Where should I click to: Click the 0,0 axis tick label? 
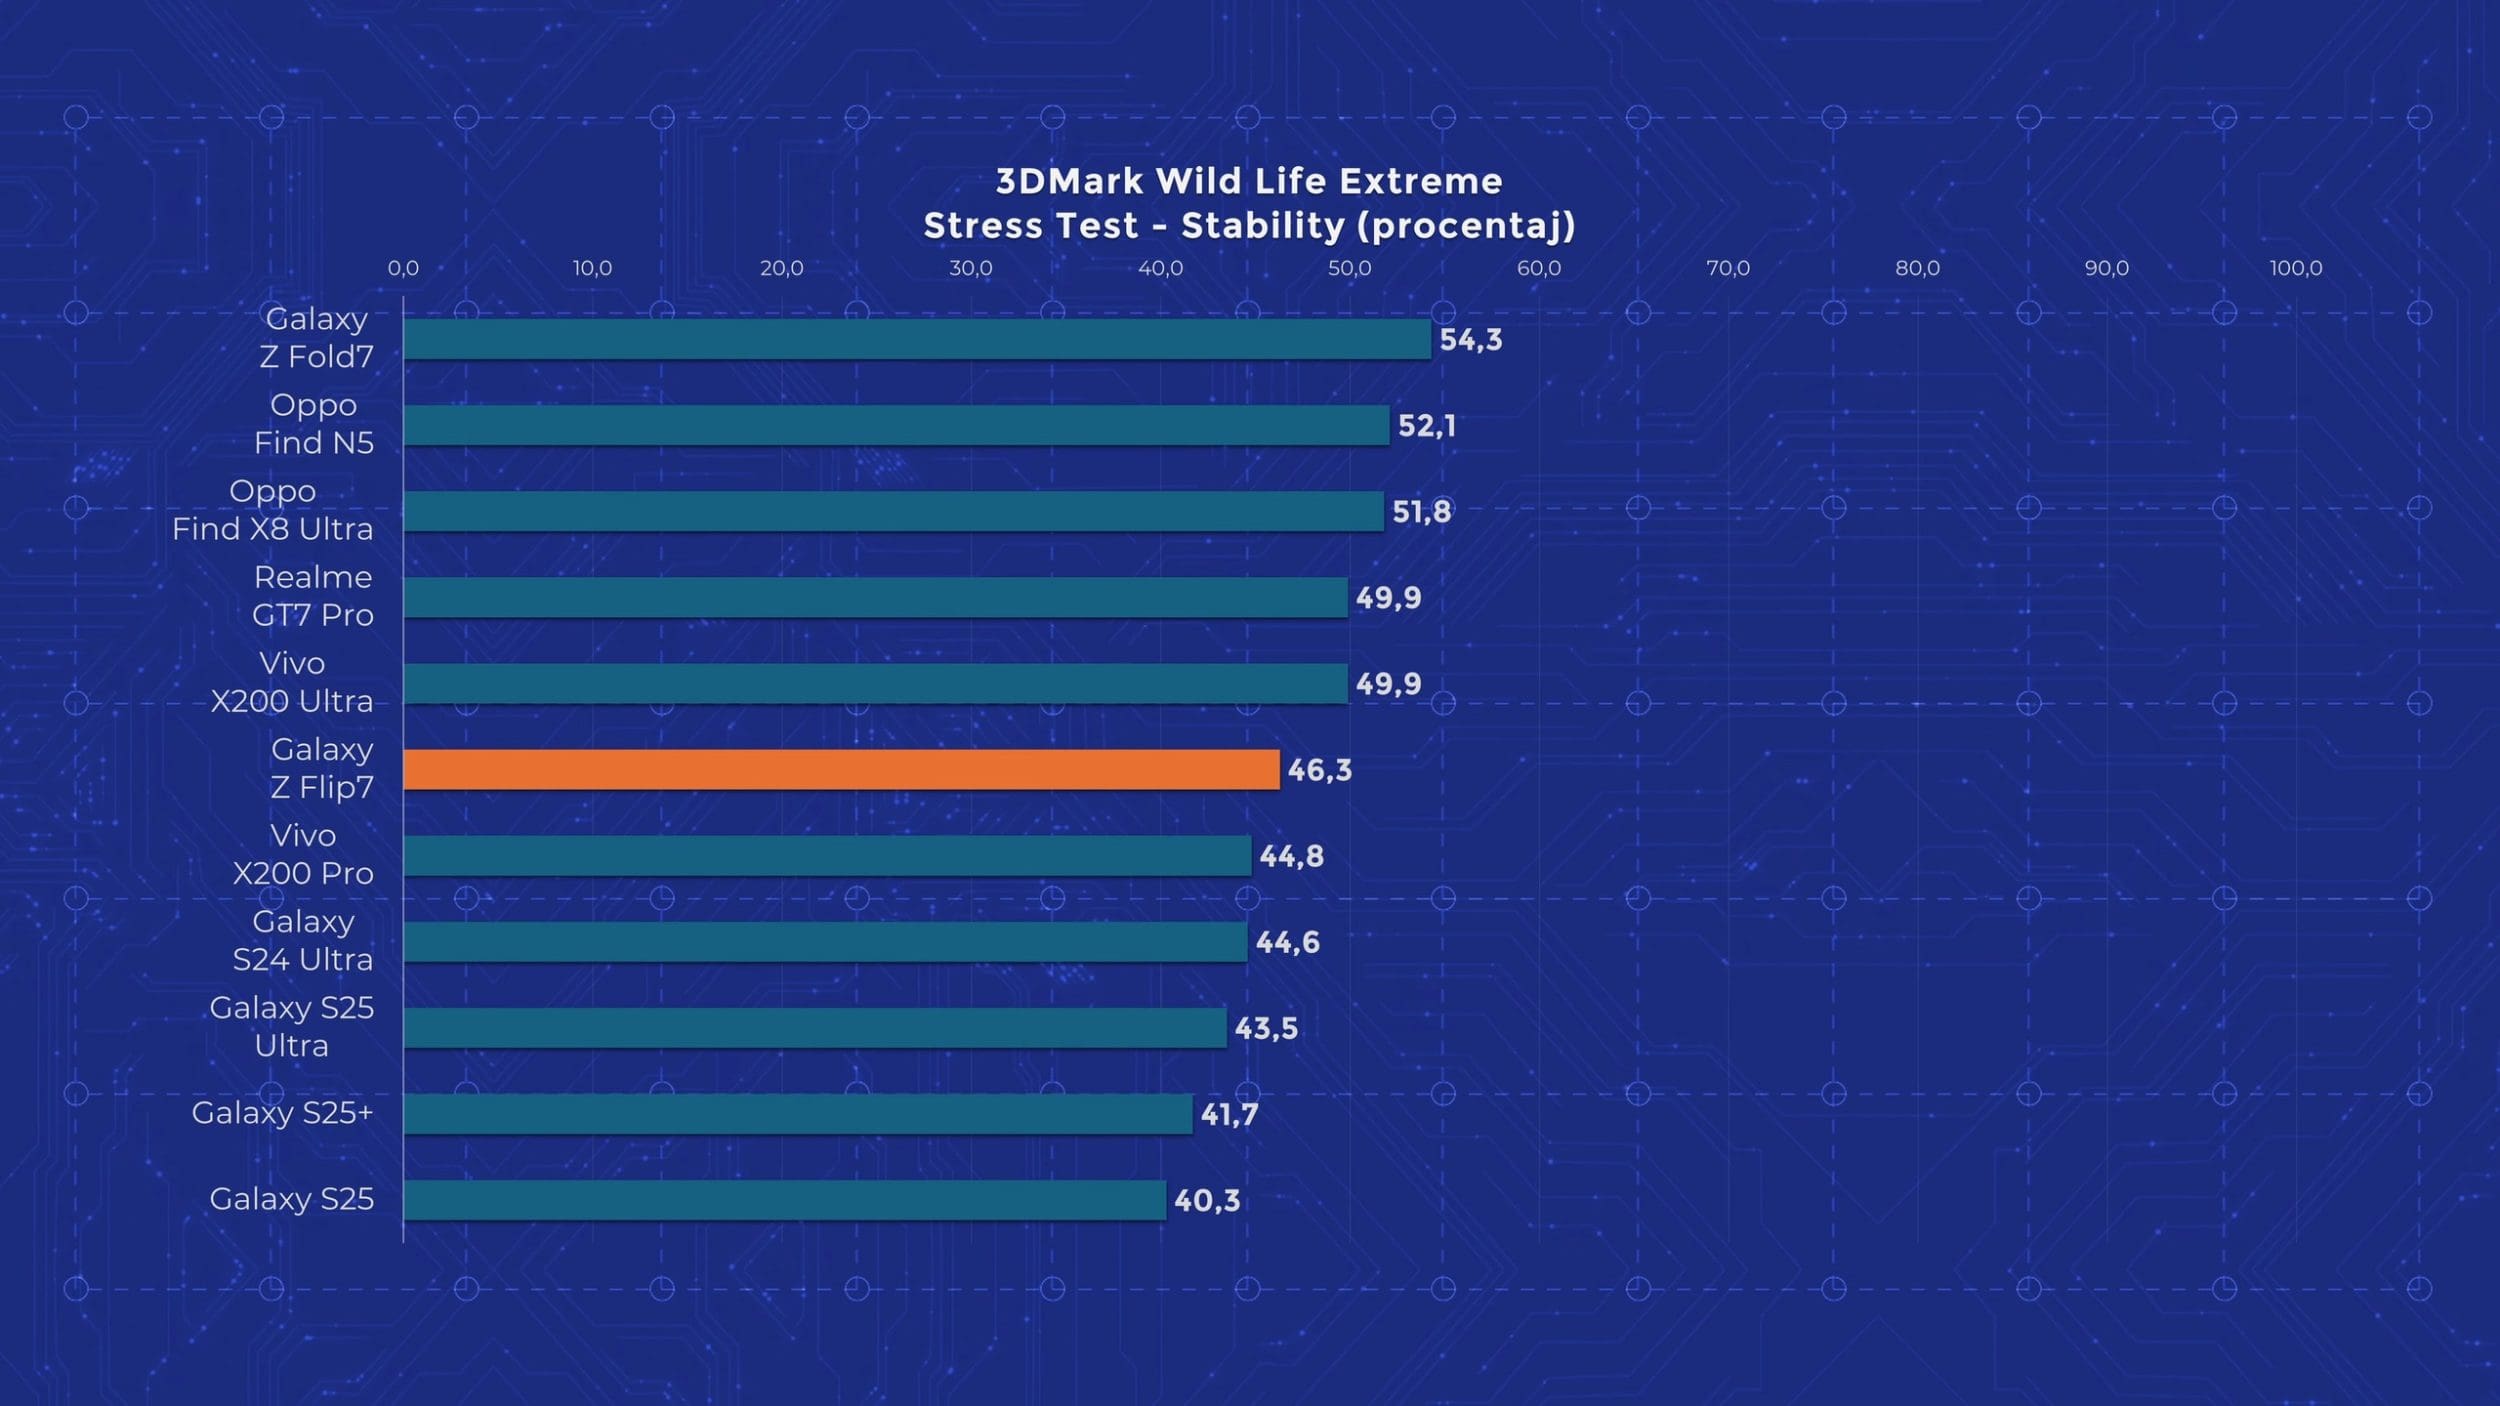coord(403,268)
